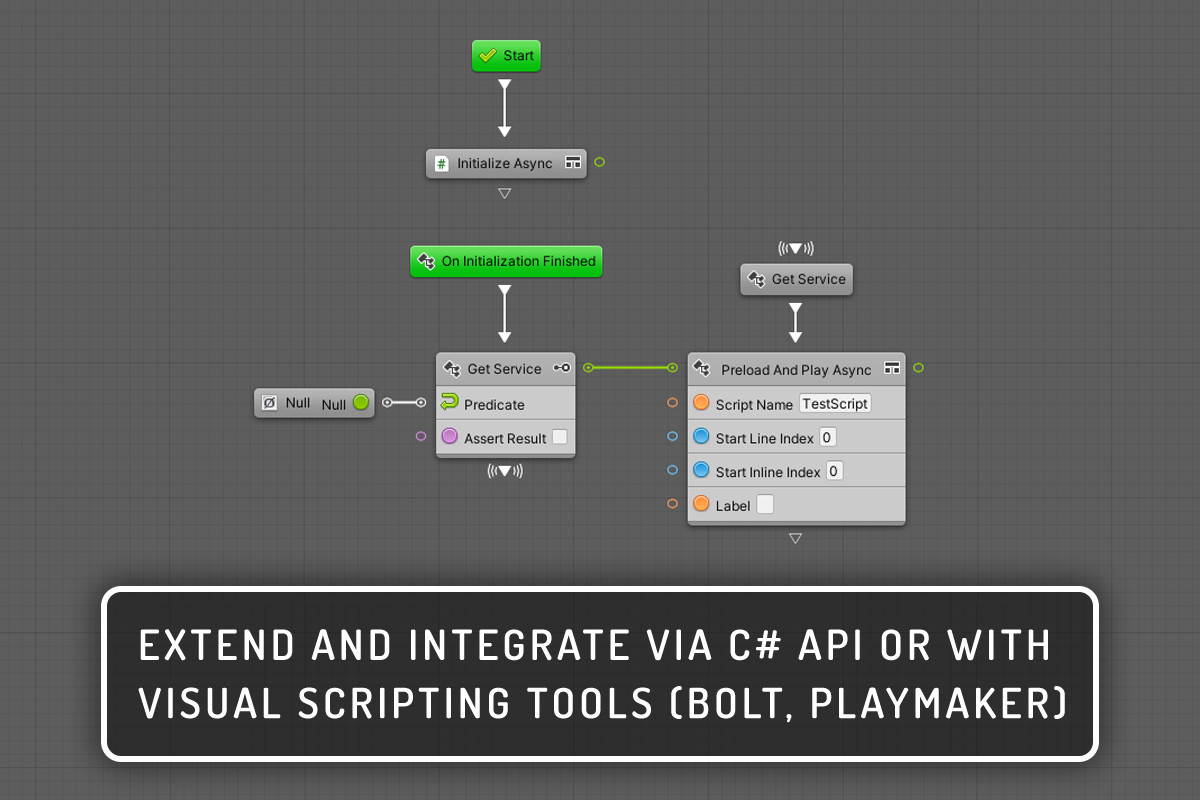
Task: Click the orange Script Name port circle
Action: pos(701,403)
